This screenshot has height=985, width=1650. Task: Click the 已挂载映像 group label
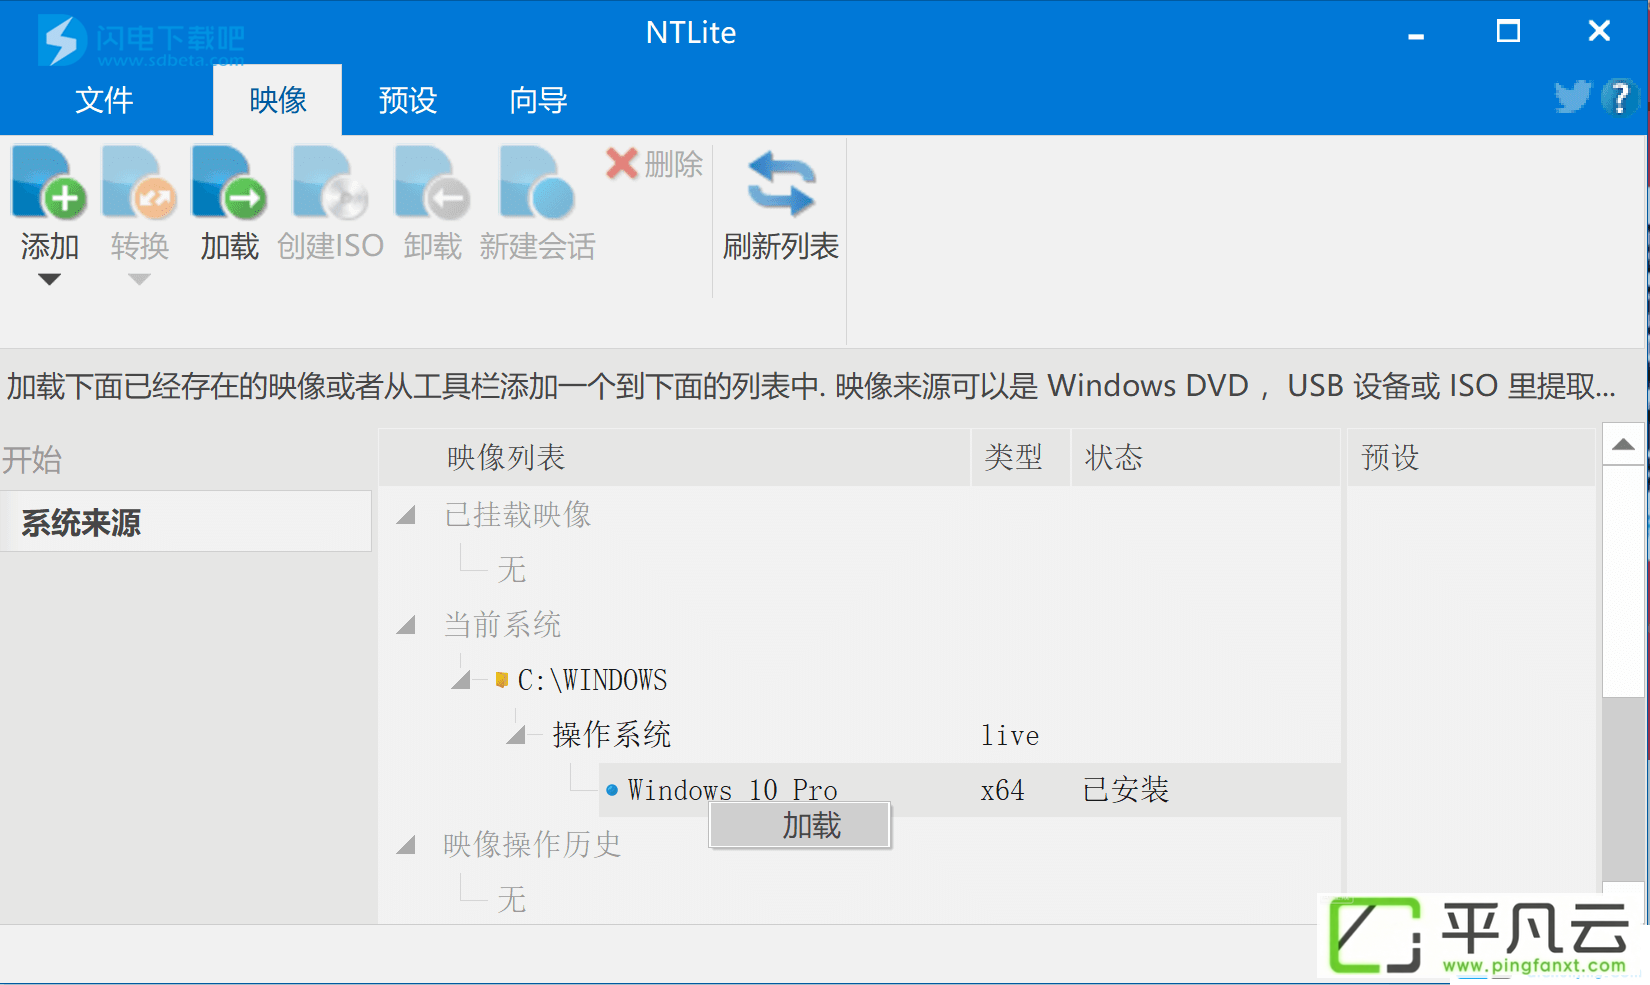click(x=518, y=515)
